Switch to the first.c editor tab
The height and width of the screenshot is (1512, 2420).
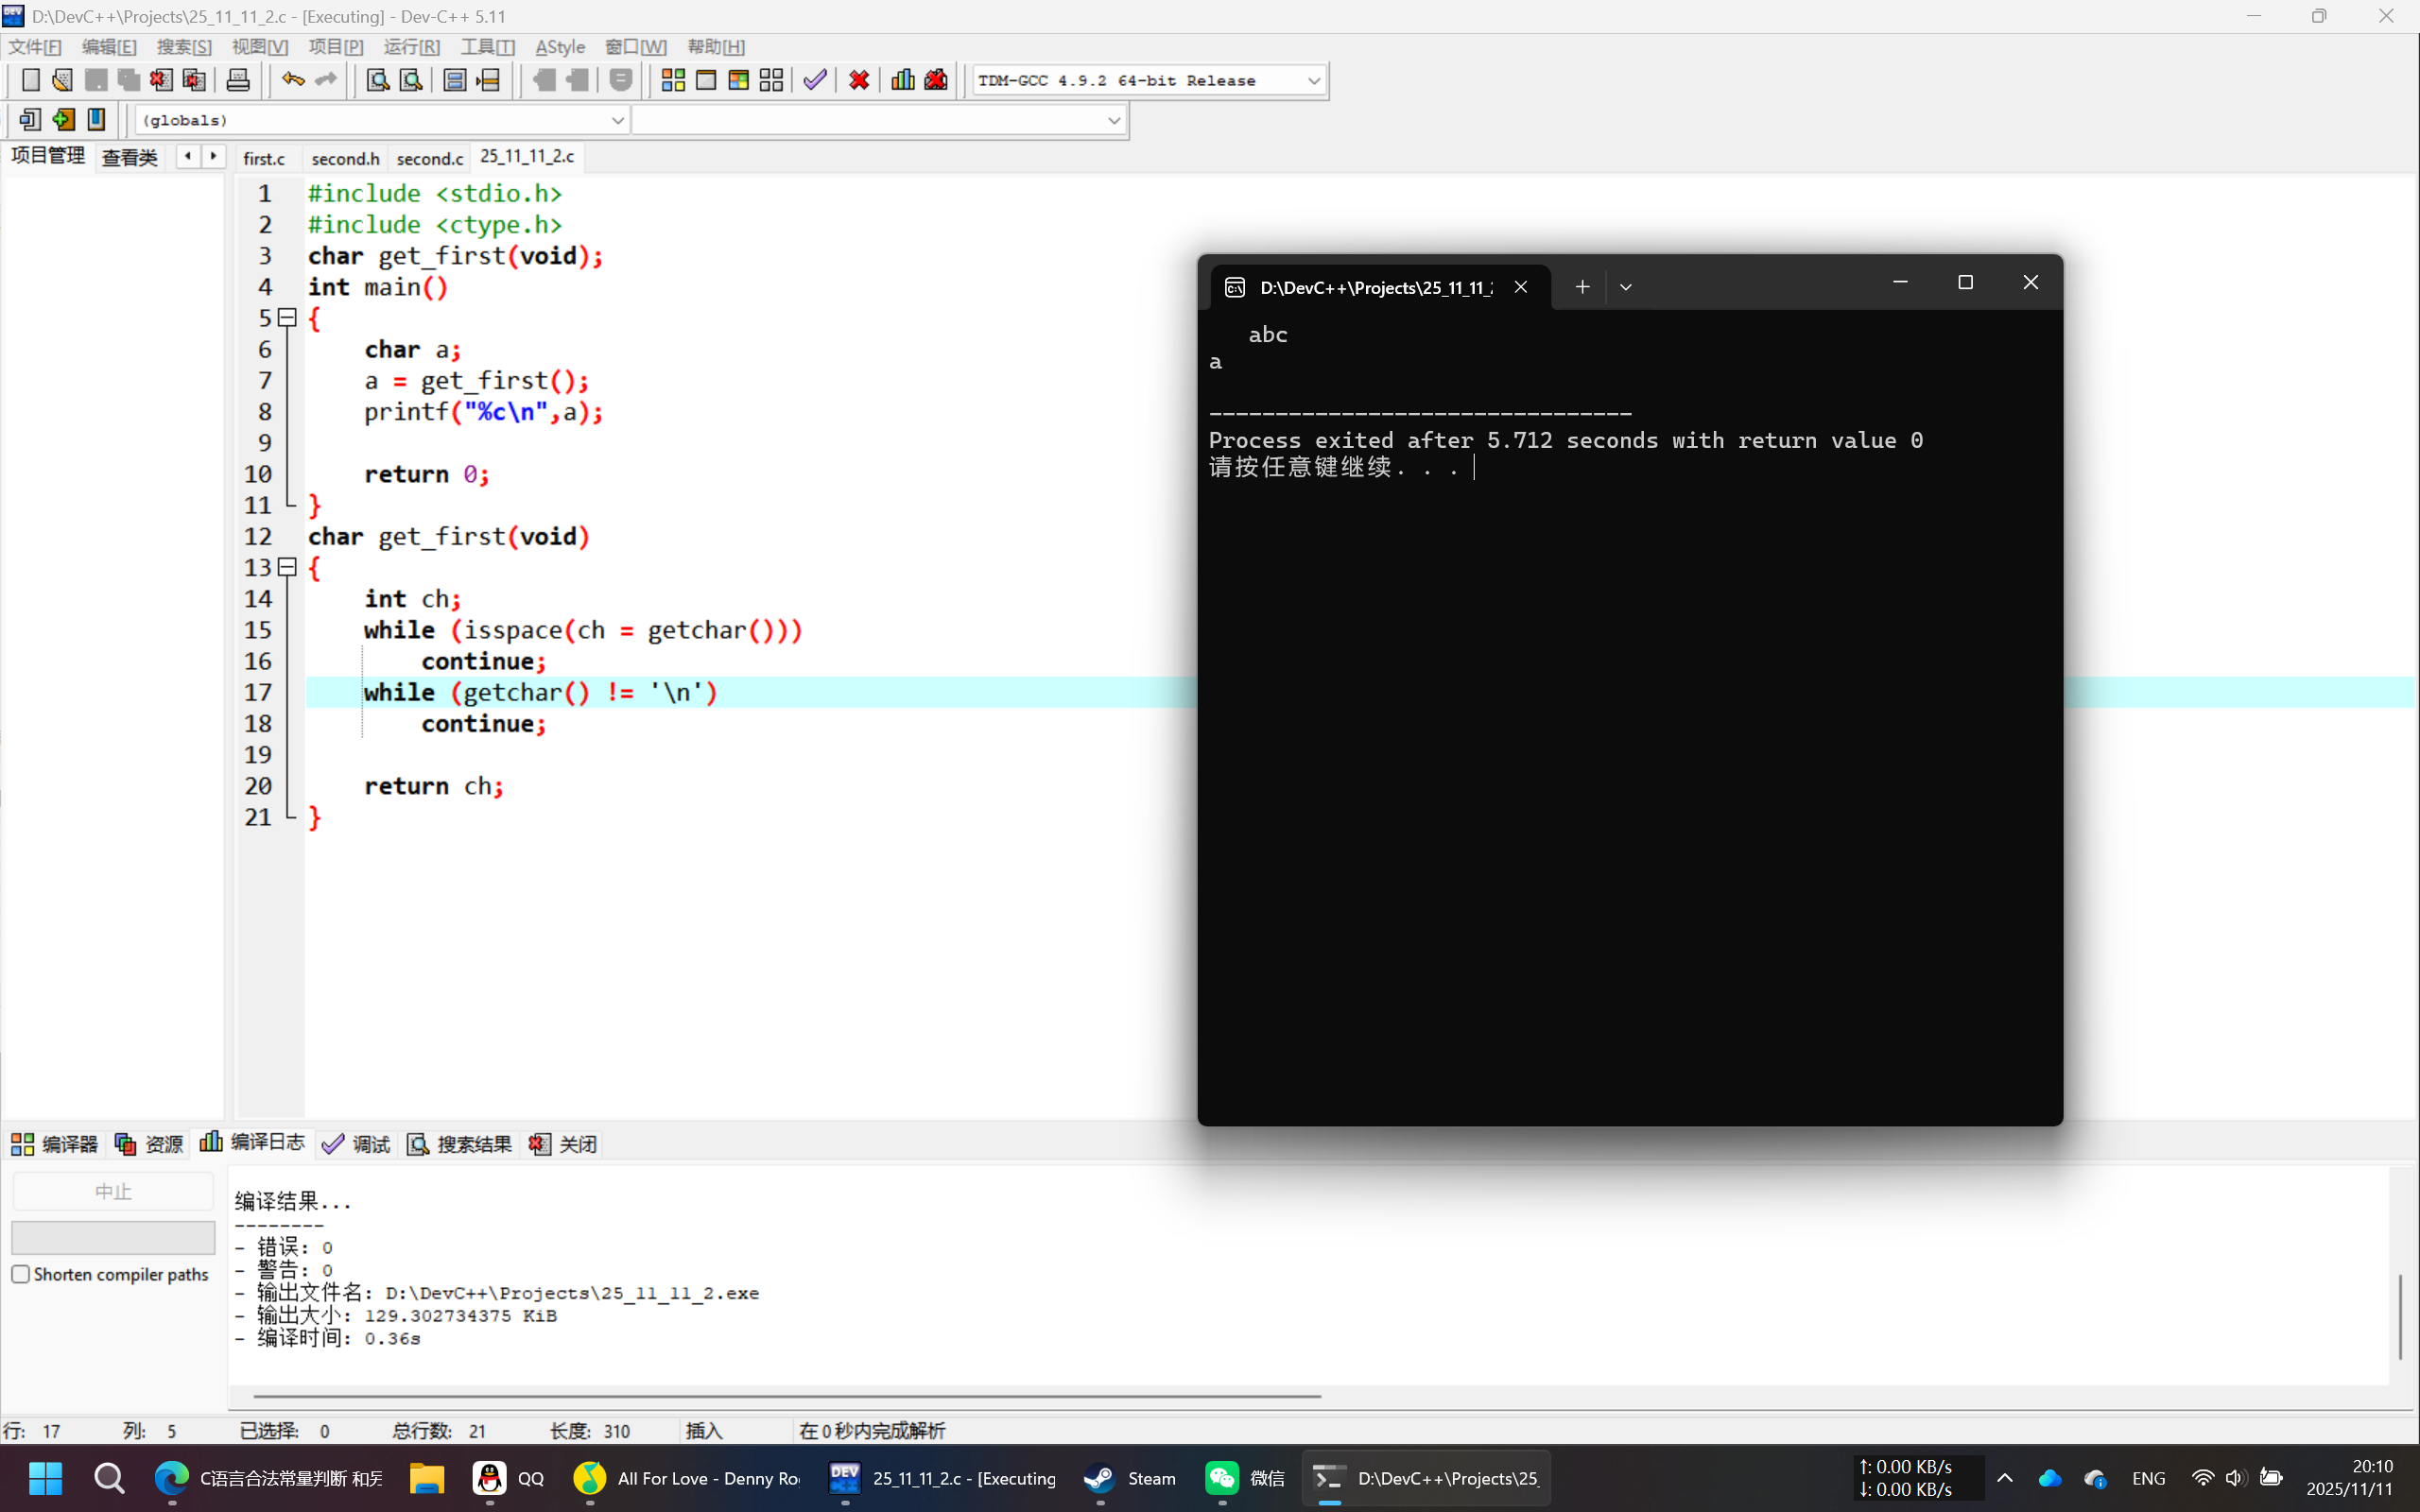pos(264,158)
